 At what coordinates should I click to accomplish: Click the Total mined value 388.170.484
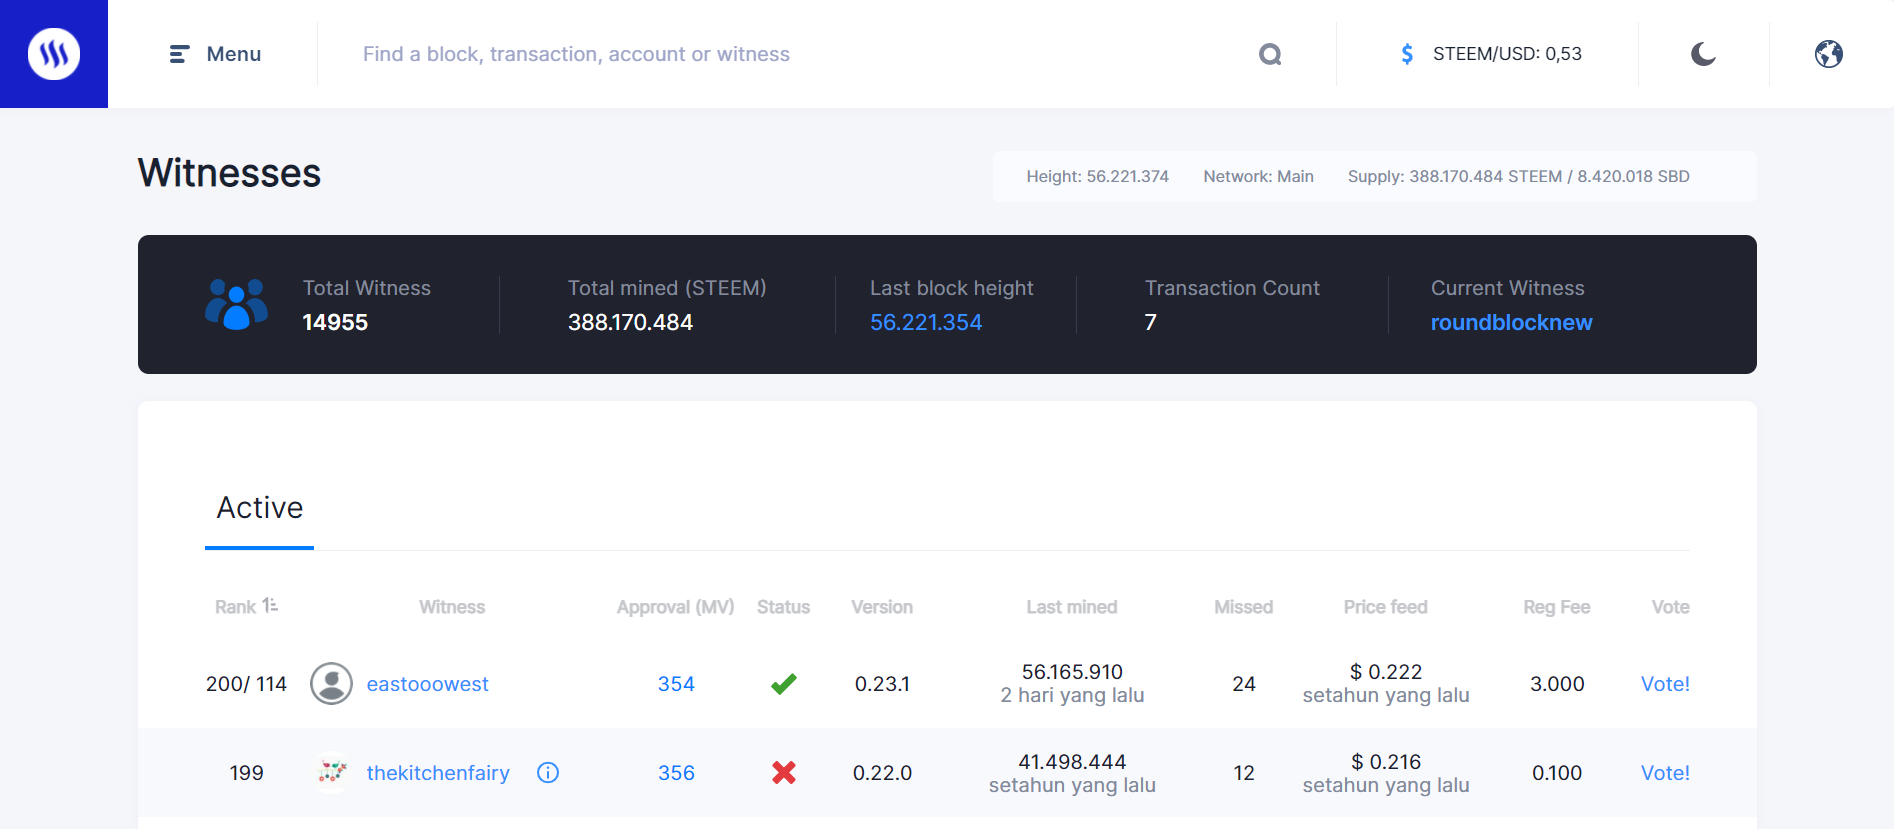click(630, 322)
